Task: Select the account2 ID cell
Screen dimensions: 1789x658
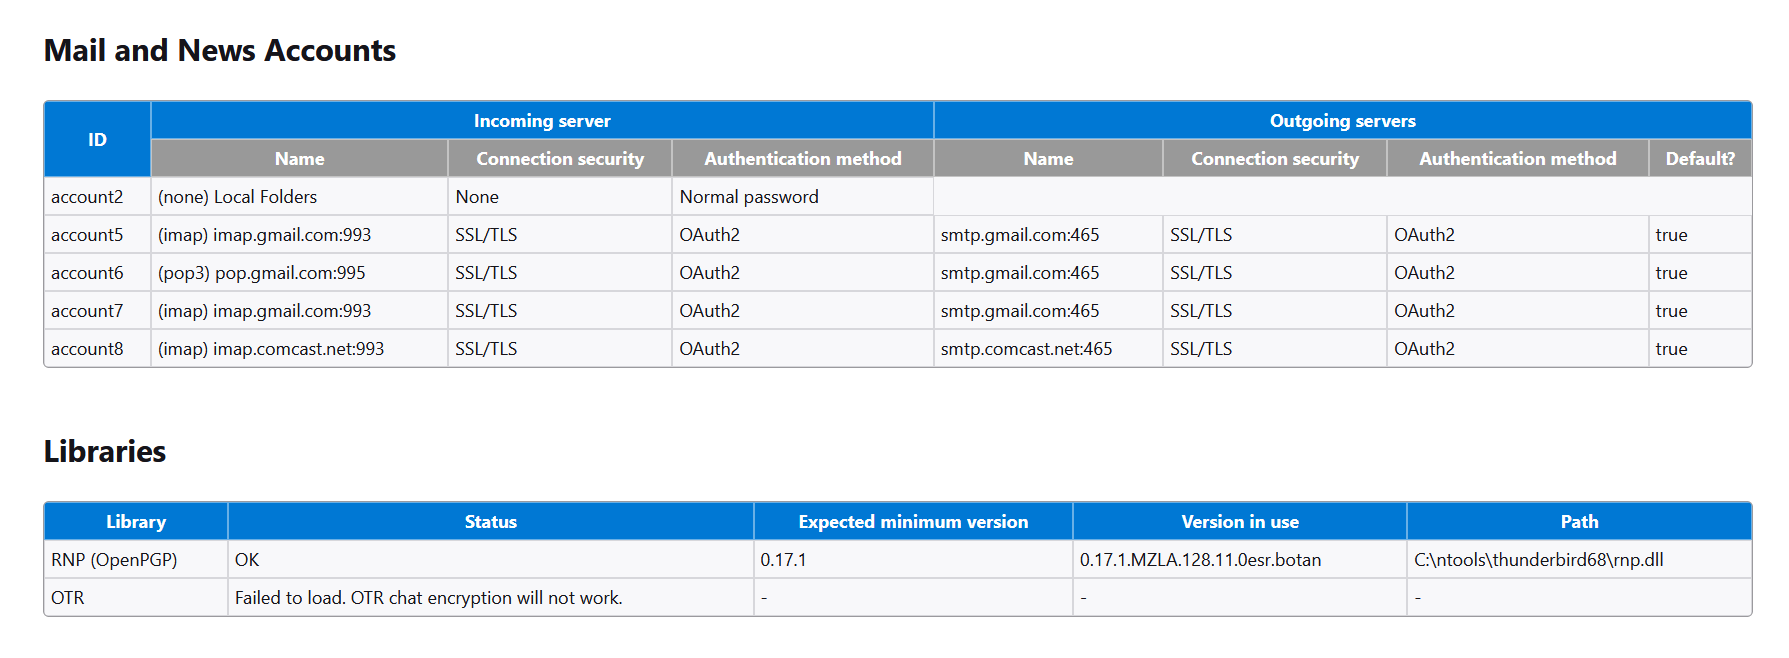Action: coord(87,197)
